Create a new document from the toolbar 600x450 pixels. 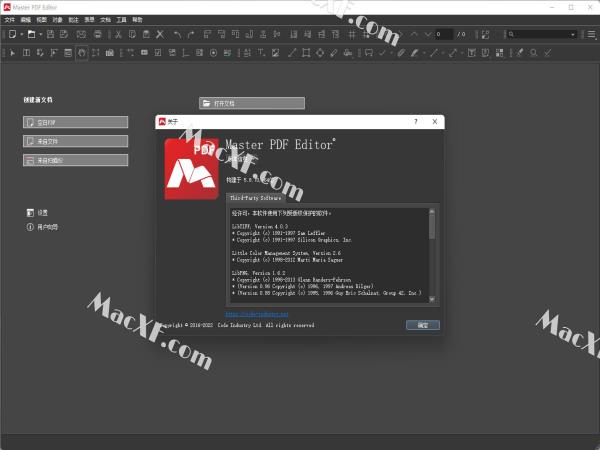(12, 34)
